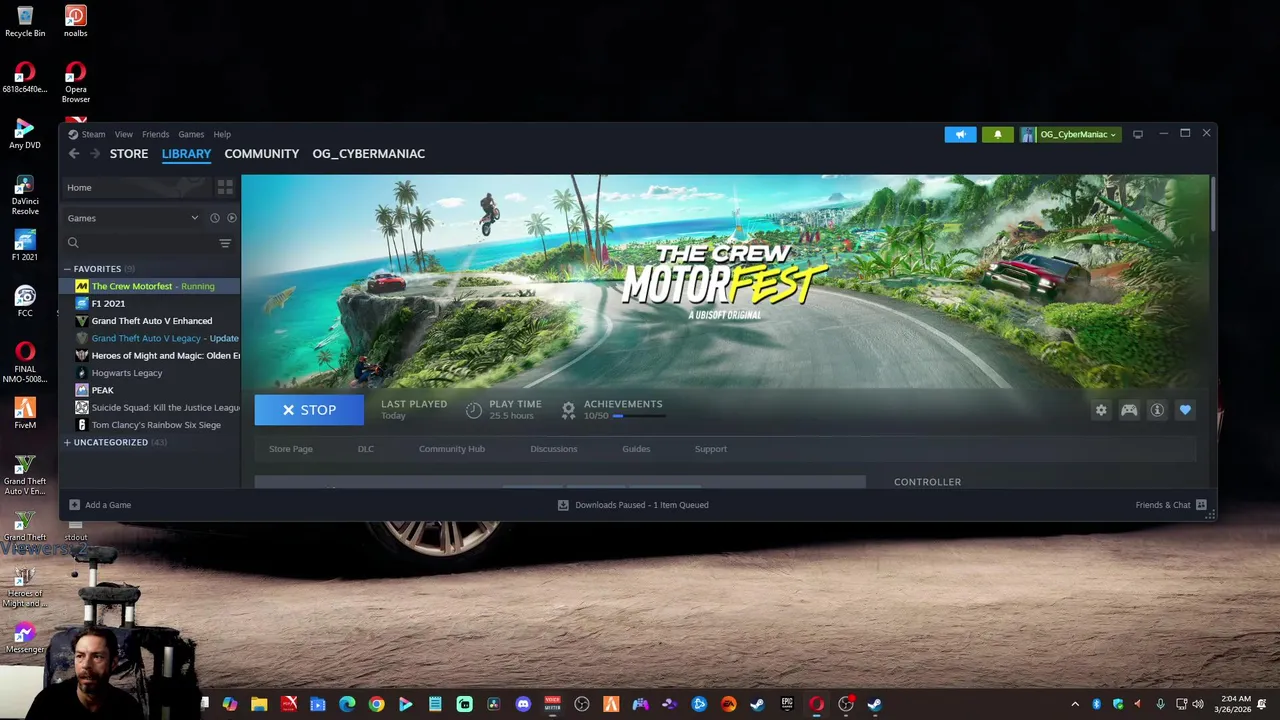Open the game's DLC link
This screenshot has width=1280, height=720.
coord(366,449)
